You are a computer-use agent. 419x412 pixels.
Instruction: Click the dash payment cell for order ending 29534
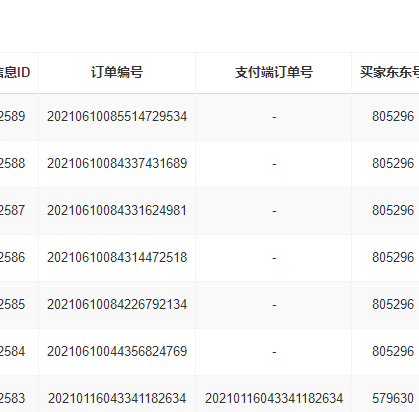click(x=274, y=117)
